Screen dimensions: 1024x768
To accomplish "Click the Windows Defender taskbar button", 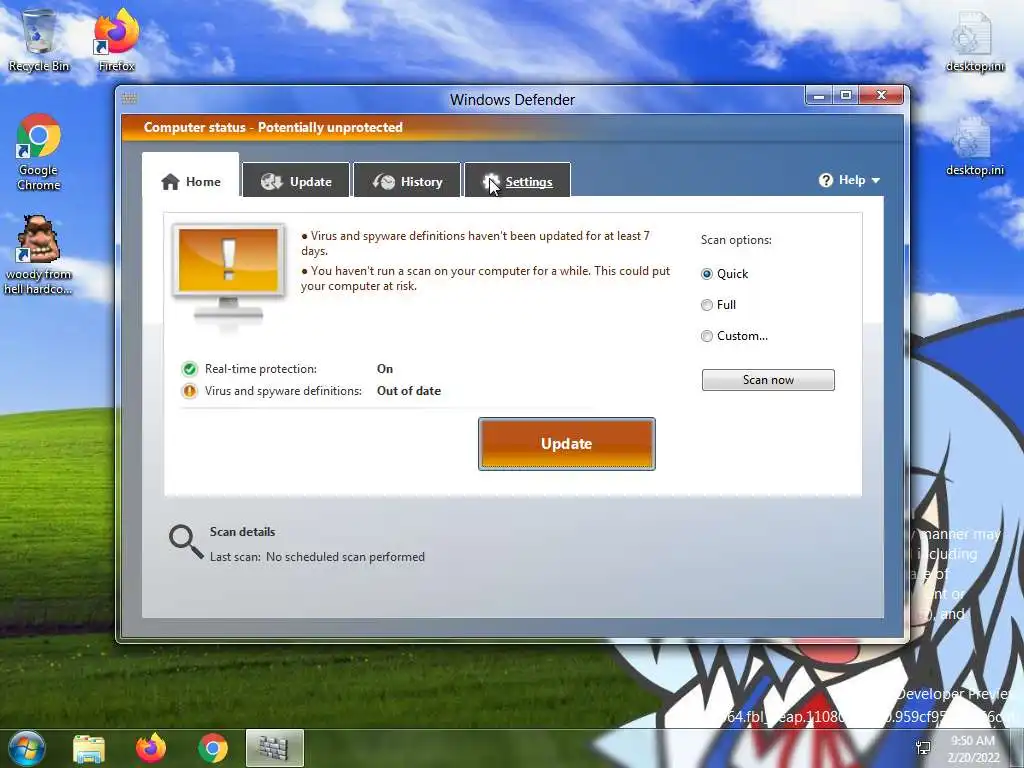I will (275, 748).
